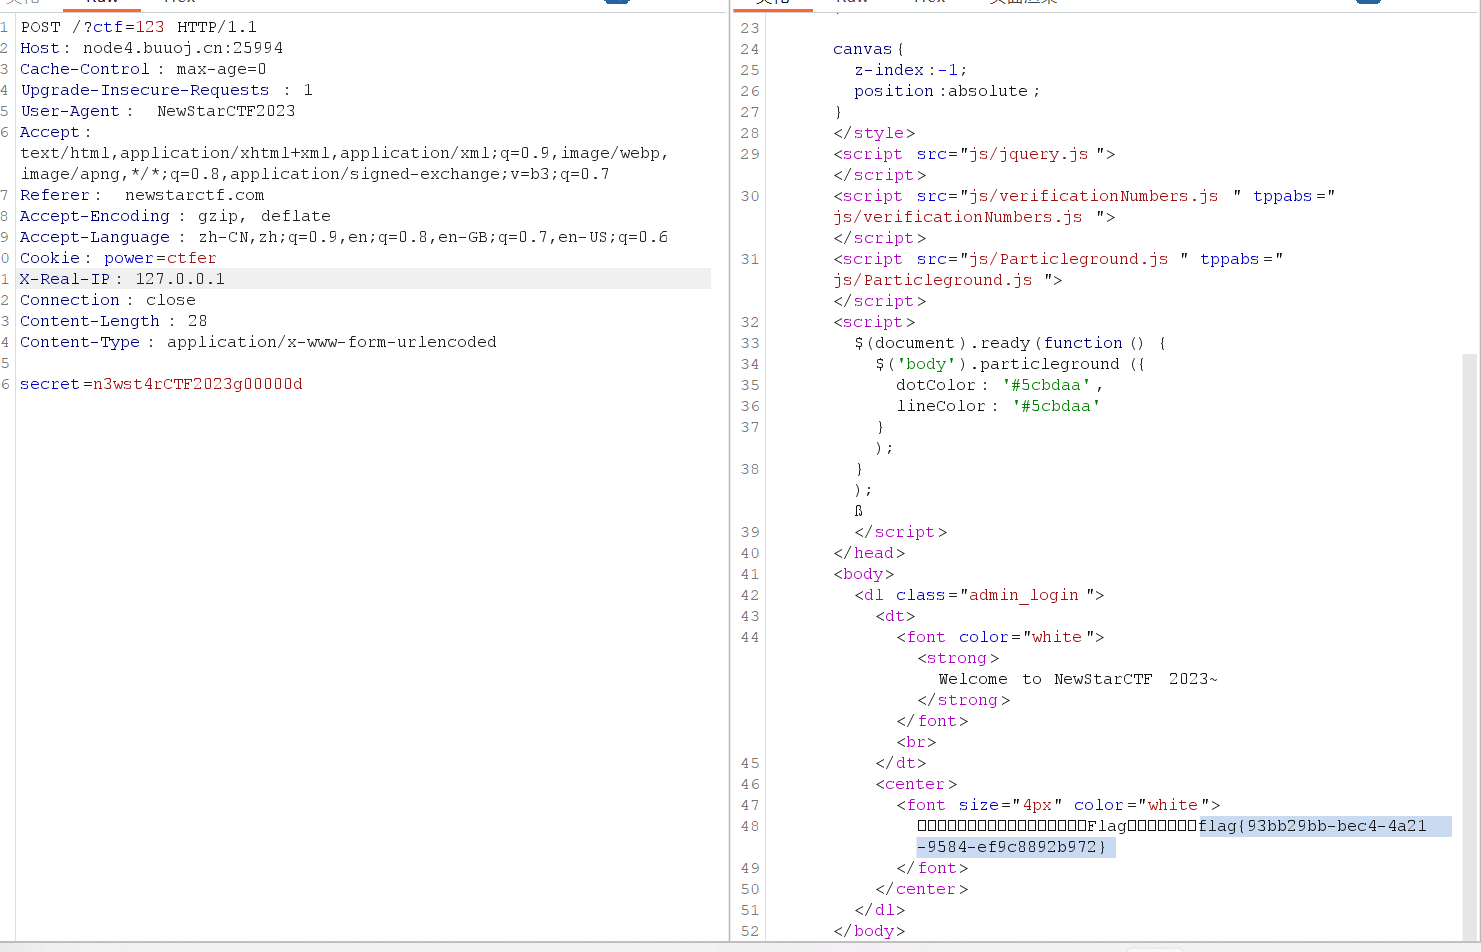This screenshot has height=952, width=1481.
Task: Click the Accept-Language zh-CN header line
Action: tap(344, 237)
